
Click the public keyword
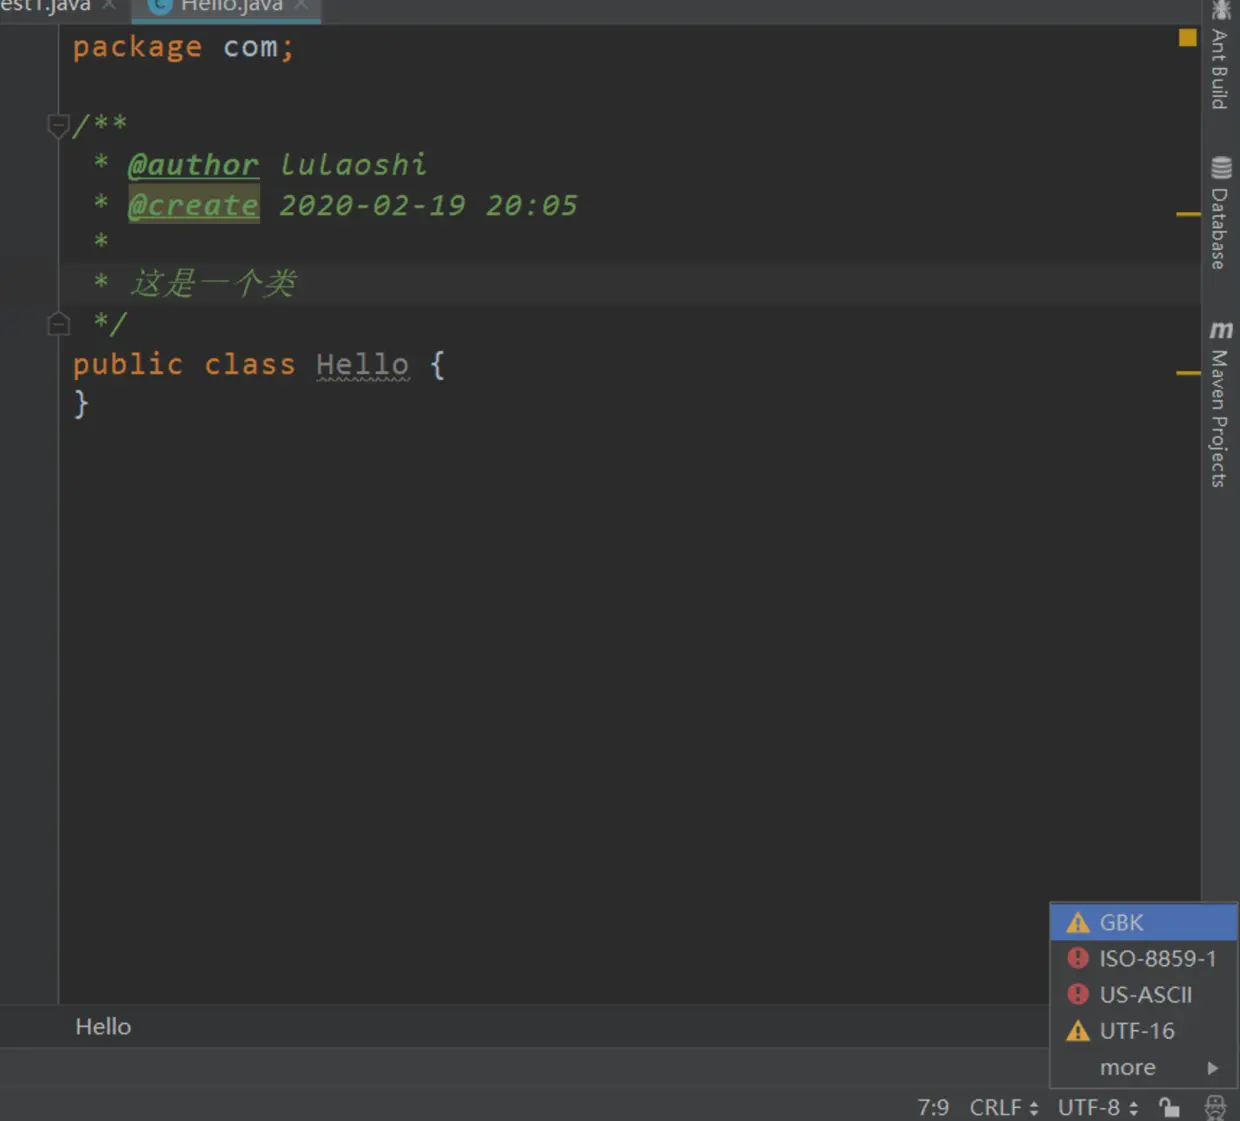tap(128, 364)
